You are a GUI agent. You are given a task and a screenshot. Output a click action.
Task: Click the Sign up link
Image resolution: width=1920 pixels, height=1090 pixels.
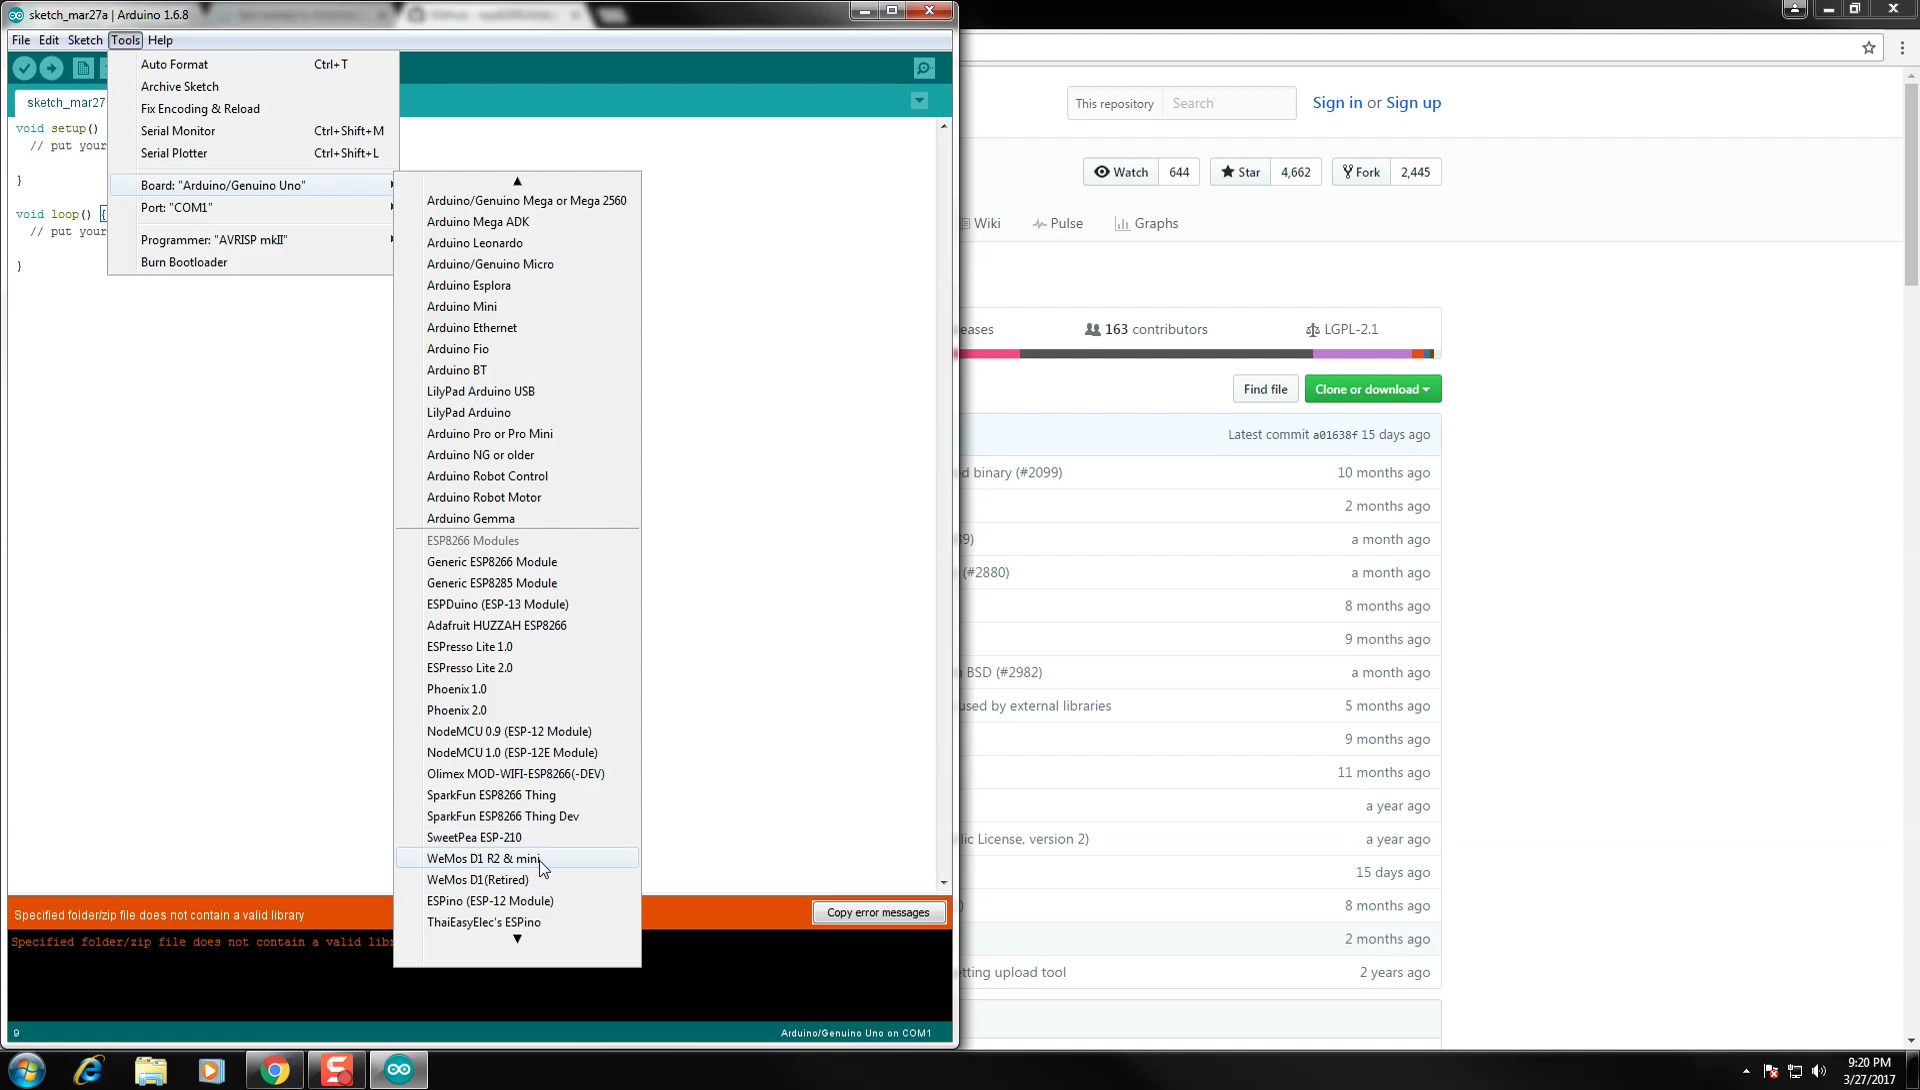point(1413,103)
